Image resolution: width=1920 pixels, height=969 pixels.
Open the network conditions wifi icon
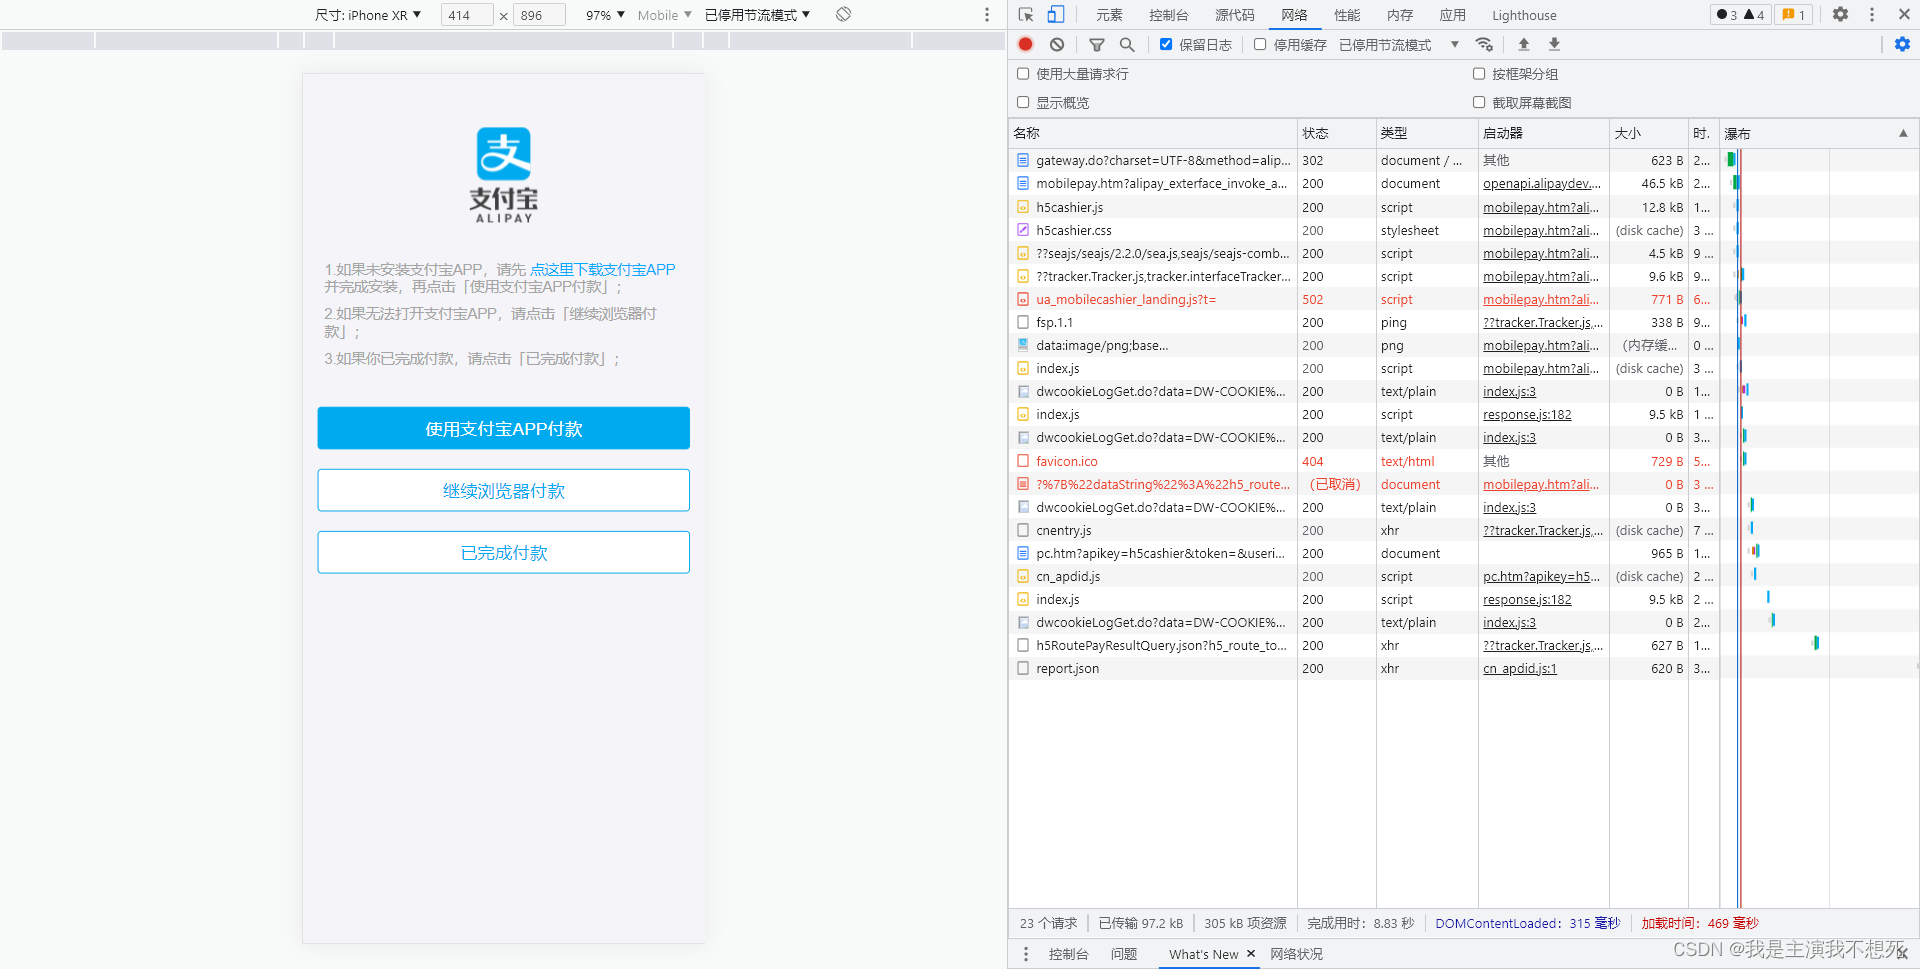coord(1485,44)
